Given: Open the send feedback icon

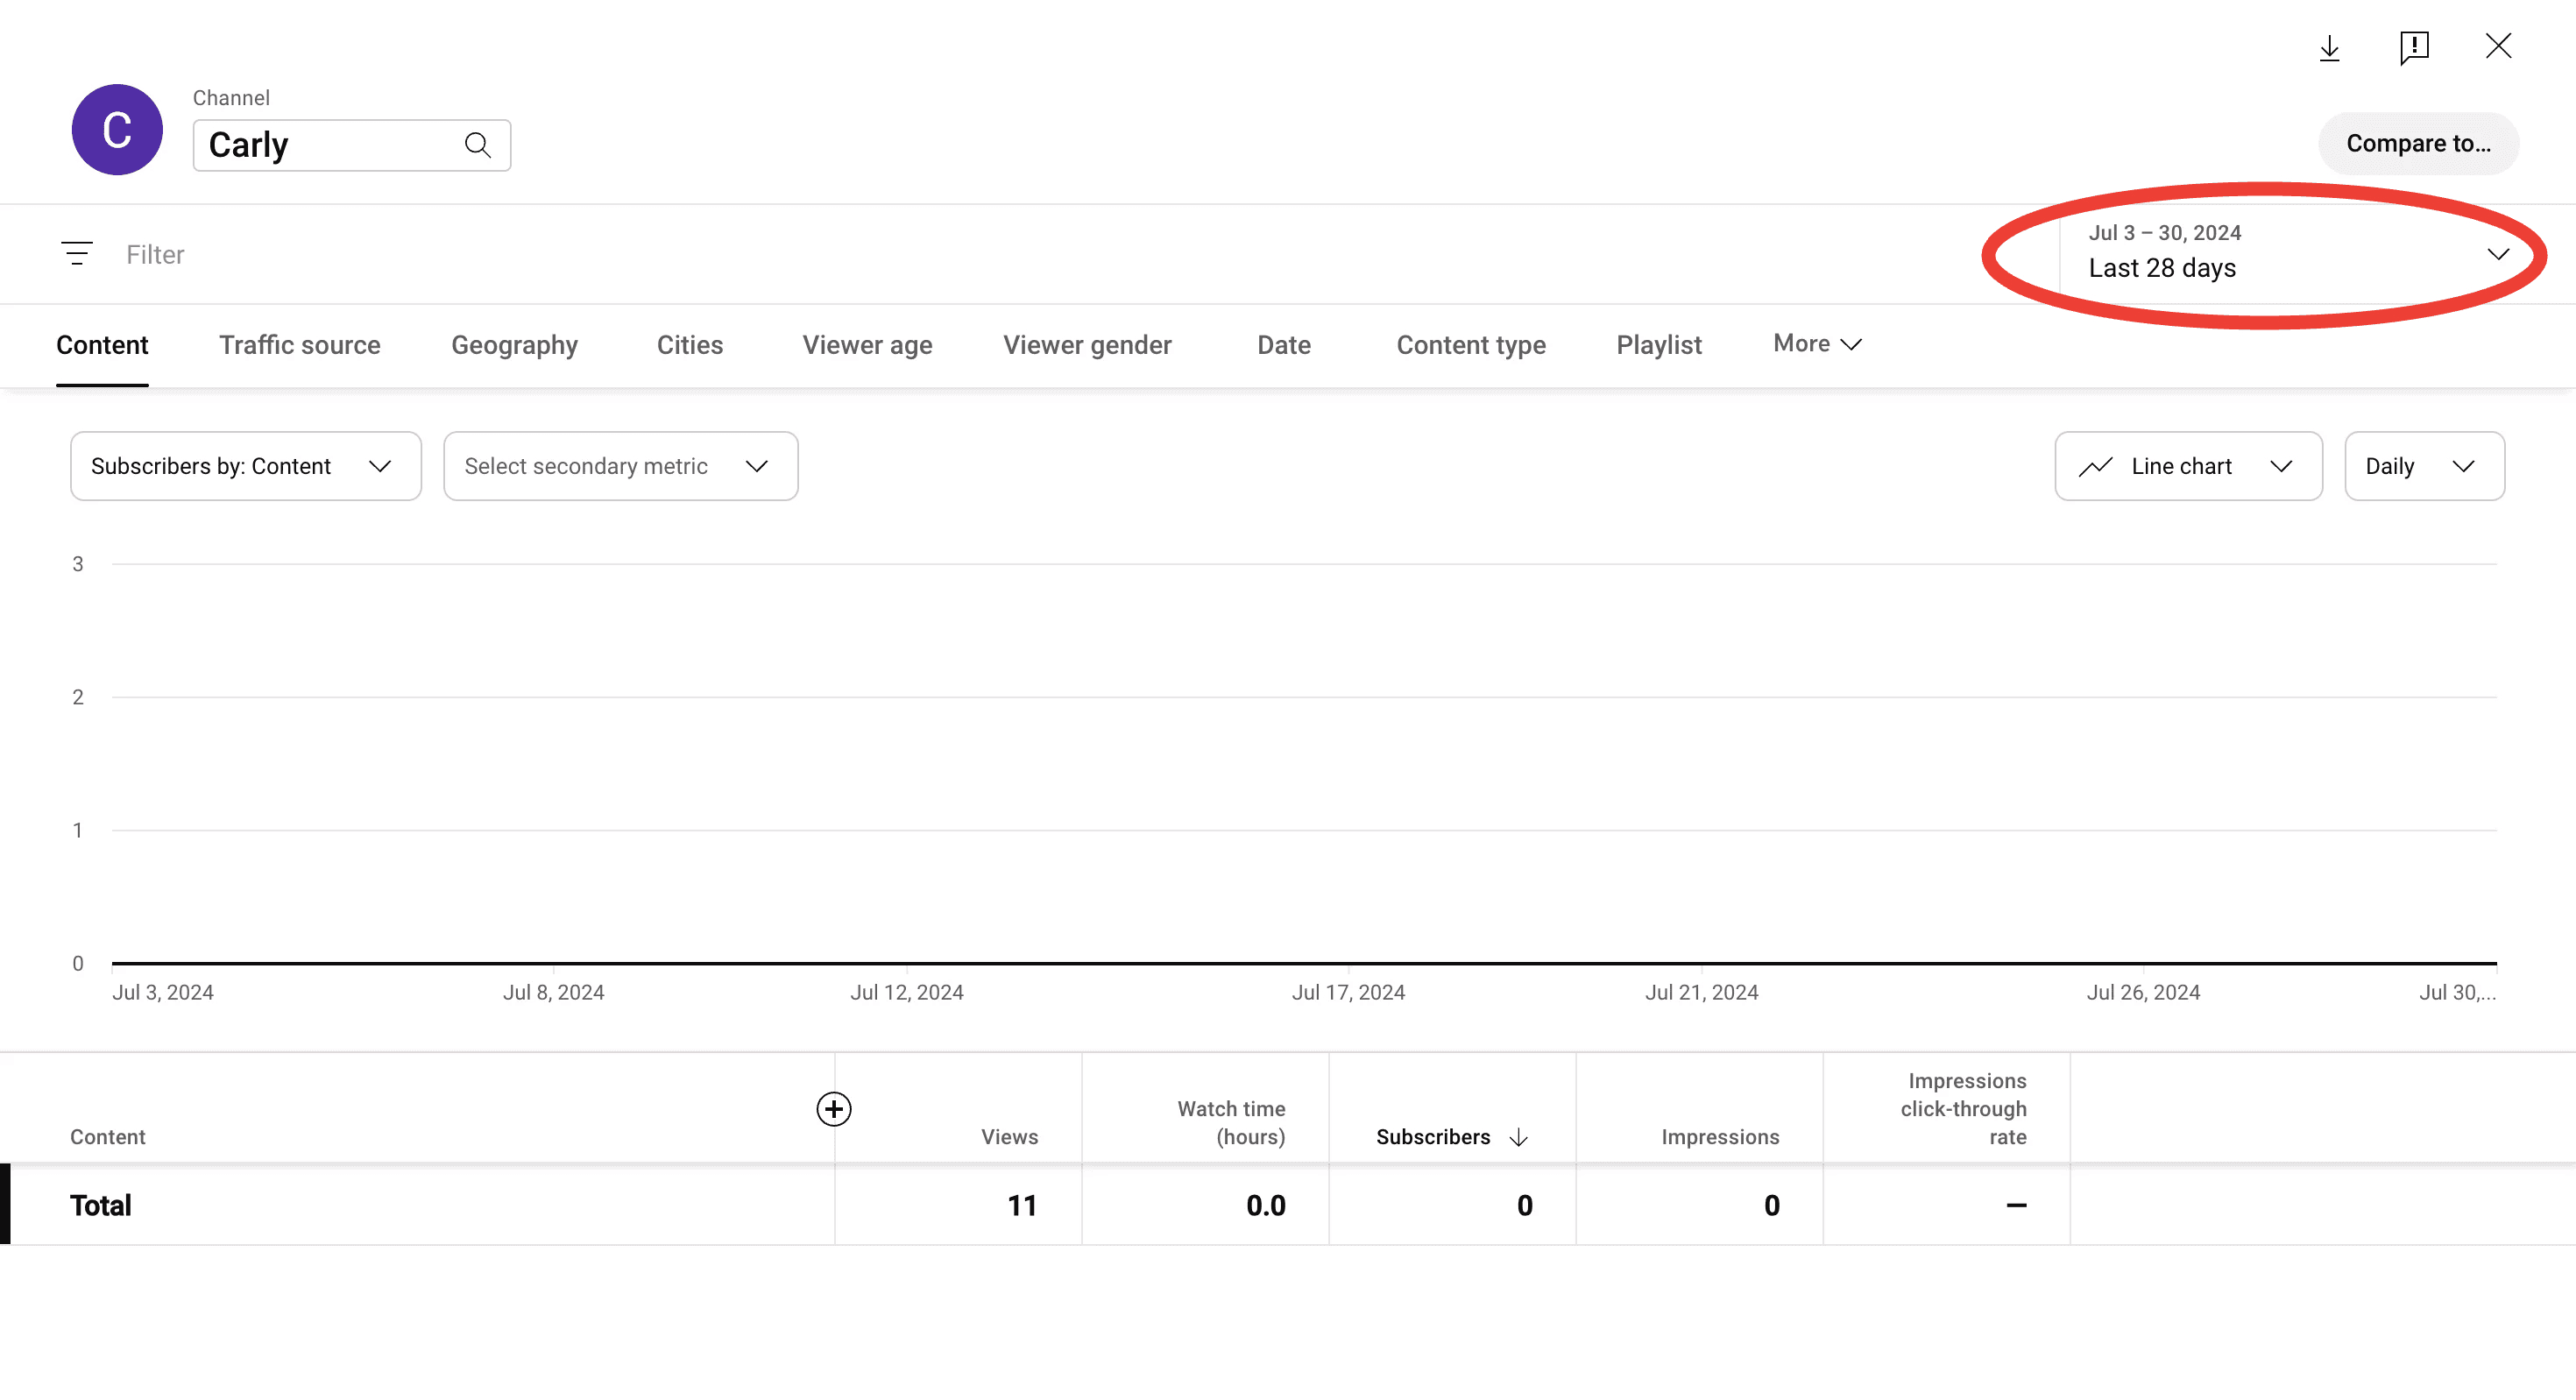Looking at the screenshot, I should [x=2414, y=47].
